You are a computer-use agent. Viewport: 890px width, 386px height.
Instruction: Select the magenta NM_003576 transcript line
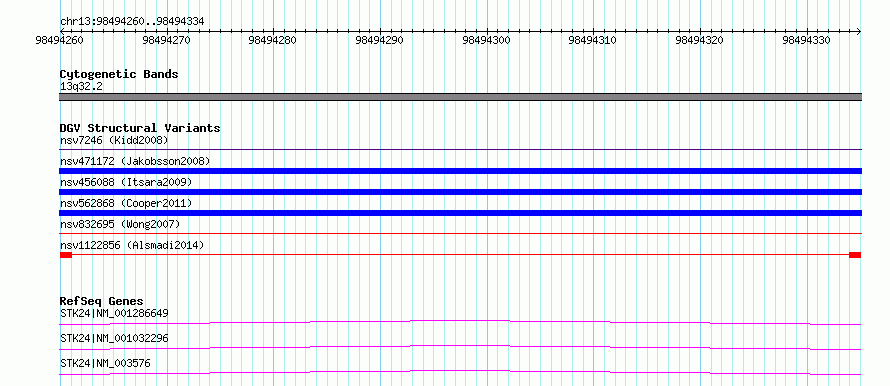point(460,372)
